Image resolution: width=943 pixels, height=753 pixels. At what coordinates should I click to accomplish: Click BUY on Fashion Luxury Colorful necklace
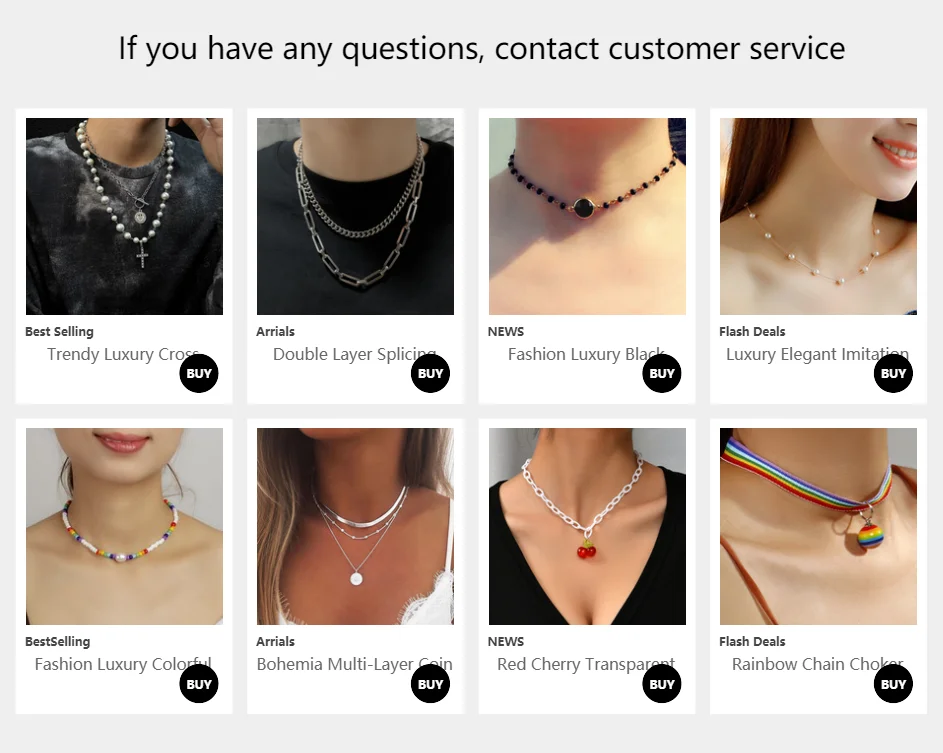[199, 684]
